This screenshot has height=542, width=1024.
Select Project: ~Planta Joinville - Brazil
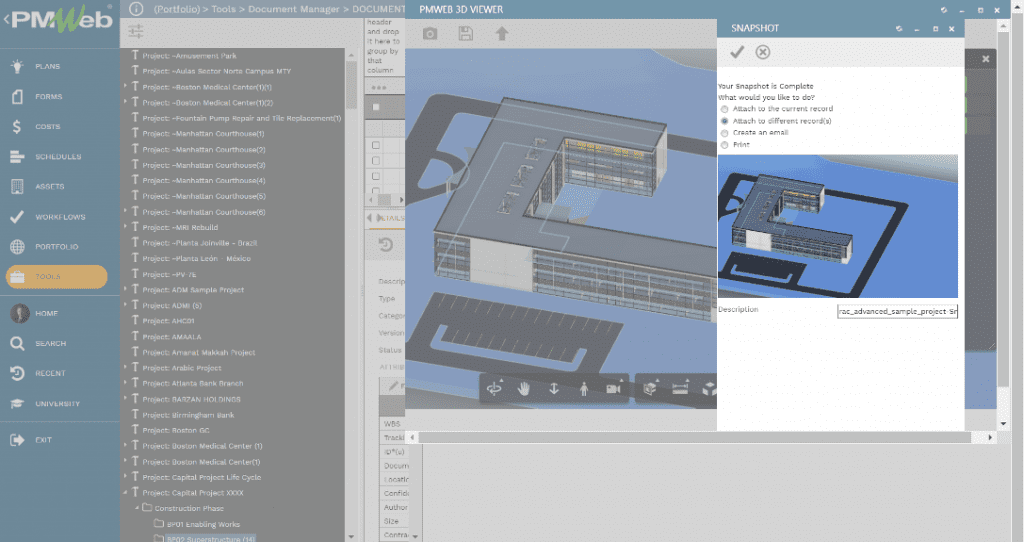pyautogui.click(x=200, y=243)
